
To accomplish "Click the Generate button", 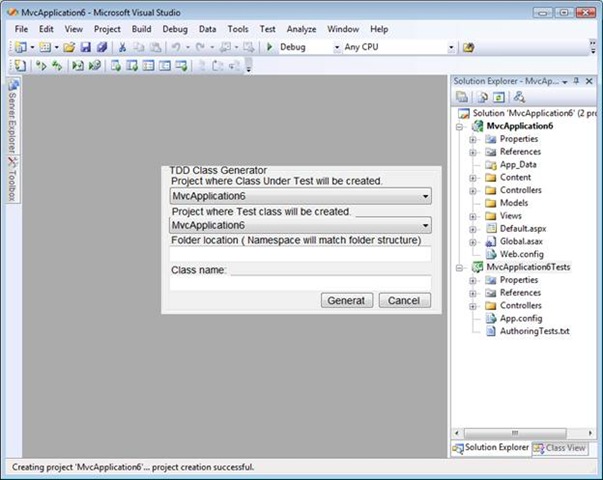I will pos(347,300).
